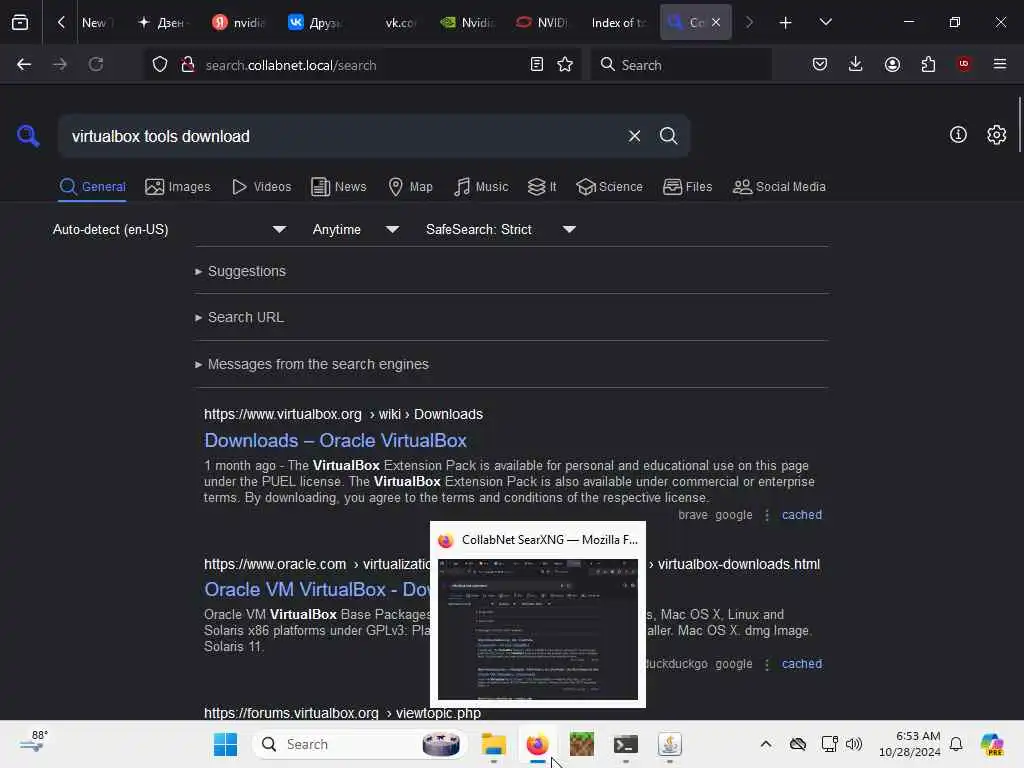Open the terminal app in taskbar
This screenshot has height=768, width=1024.
click(x=626, y=744)
